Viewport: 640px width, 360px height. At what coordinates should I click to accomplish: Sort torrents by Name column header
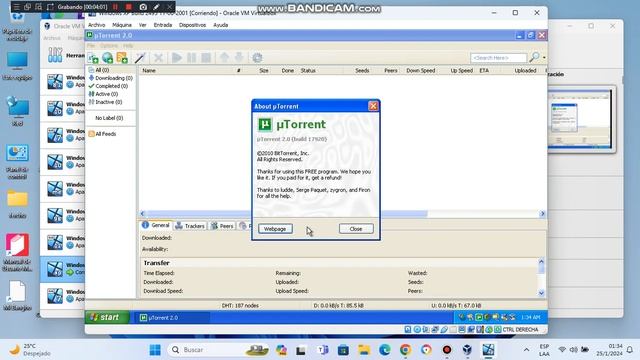[x=149, y=71]
